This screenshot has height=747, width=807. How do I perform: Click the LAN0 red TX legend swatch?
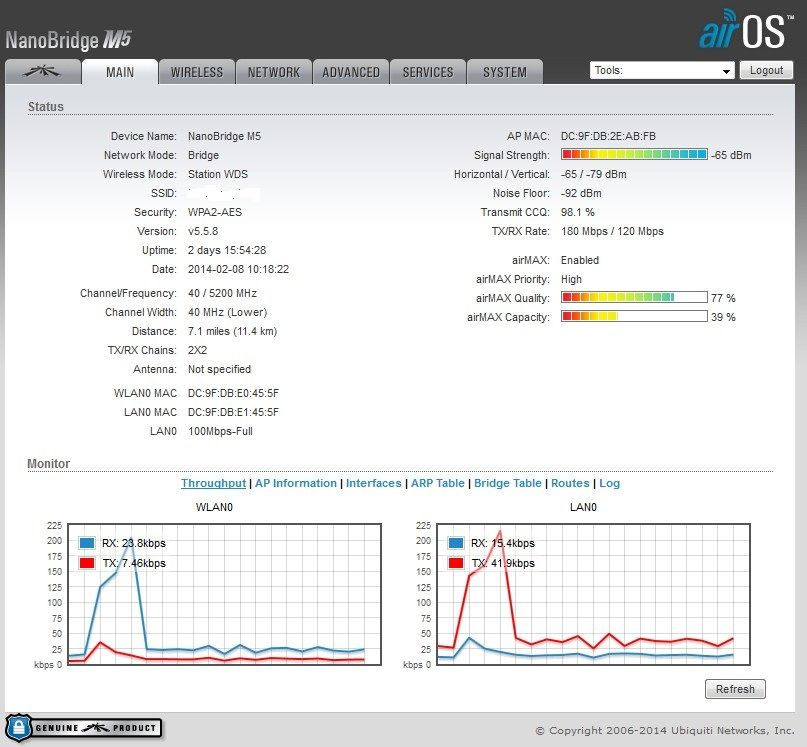pyautogui.click(x=456, y=563)
